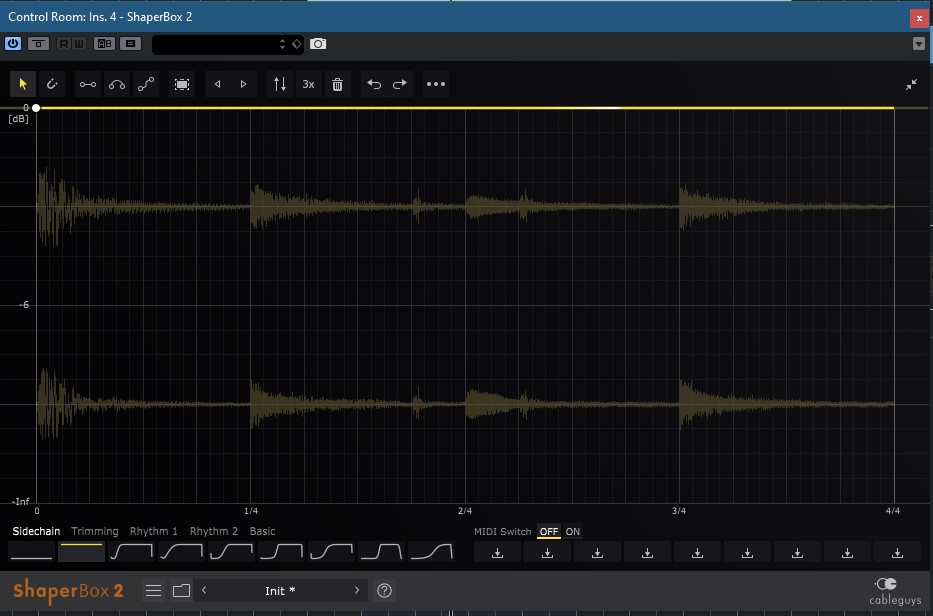Pick the first flat-line wave preset

(x=32, y=552)
